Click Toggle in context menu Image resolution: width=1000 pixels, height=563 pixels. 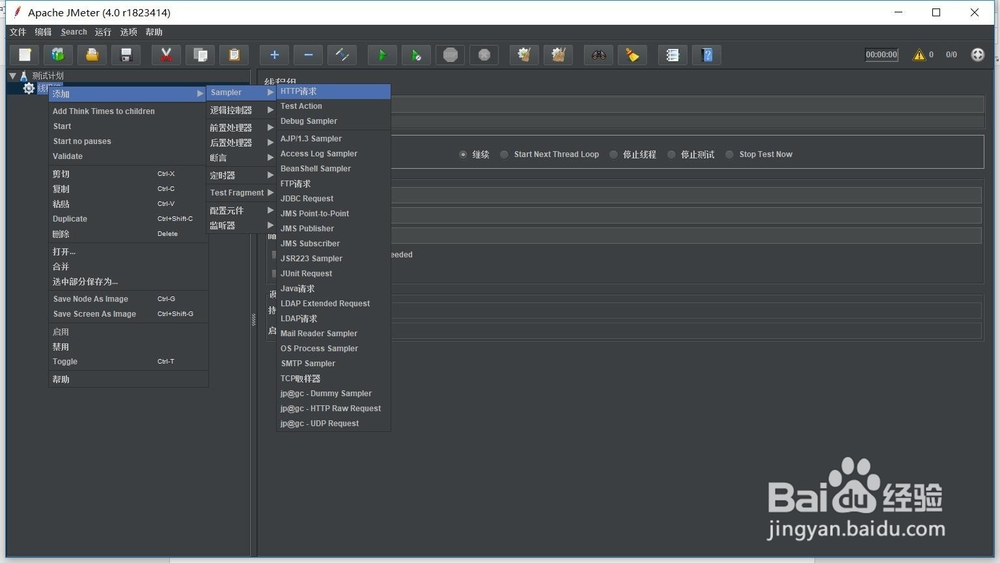pos(128,362)
